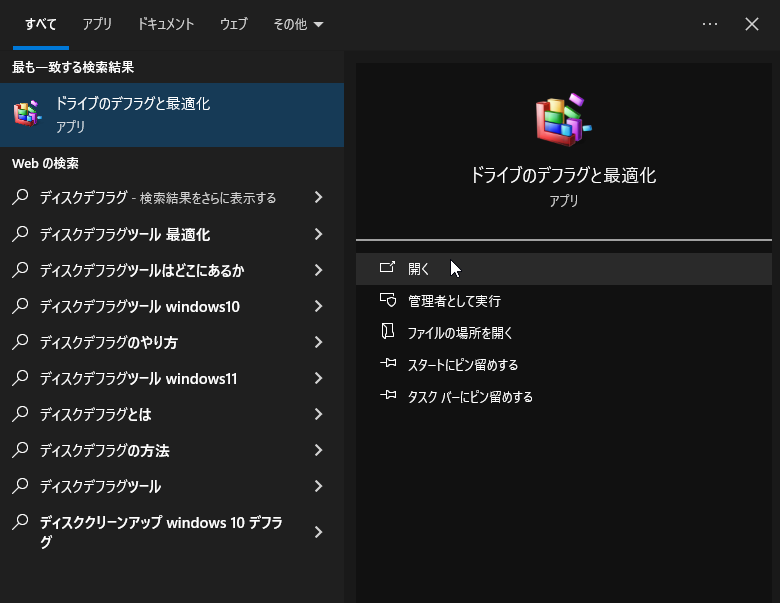This screenshot has width=780, height=603.
Task: Select スタートにピン留めする
Action: coord(564,364)
